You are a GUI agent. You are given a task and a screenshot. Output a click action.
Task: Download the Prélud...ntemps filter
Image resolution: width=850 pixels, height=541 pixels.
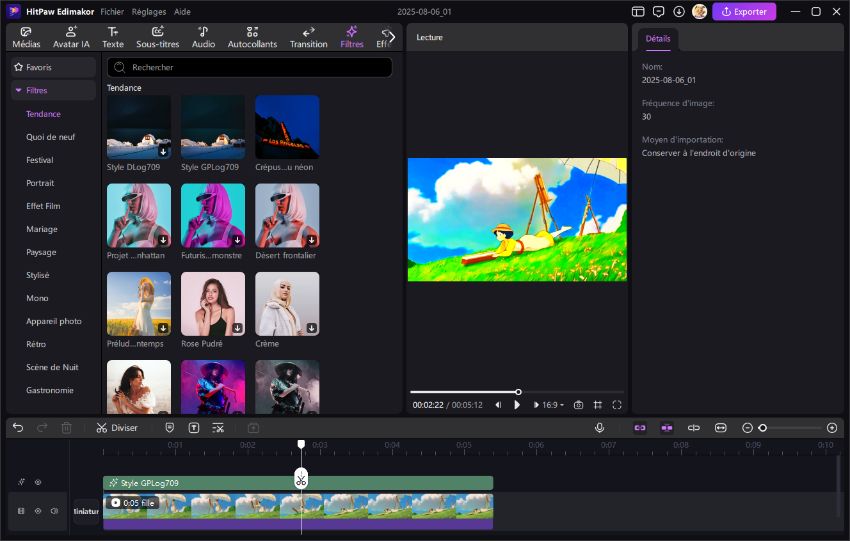pyautogui.click(x=163, y=328)
